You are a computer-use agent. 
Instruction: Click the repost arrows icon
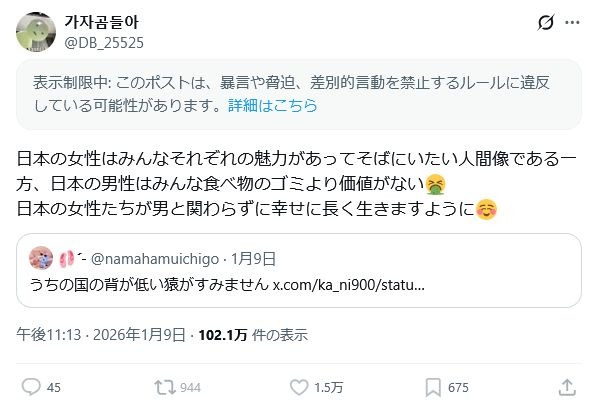[165, 387]
